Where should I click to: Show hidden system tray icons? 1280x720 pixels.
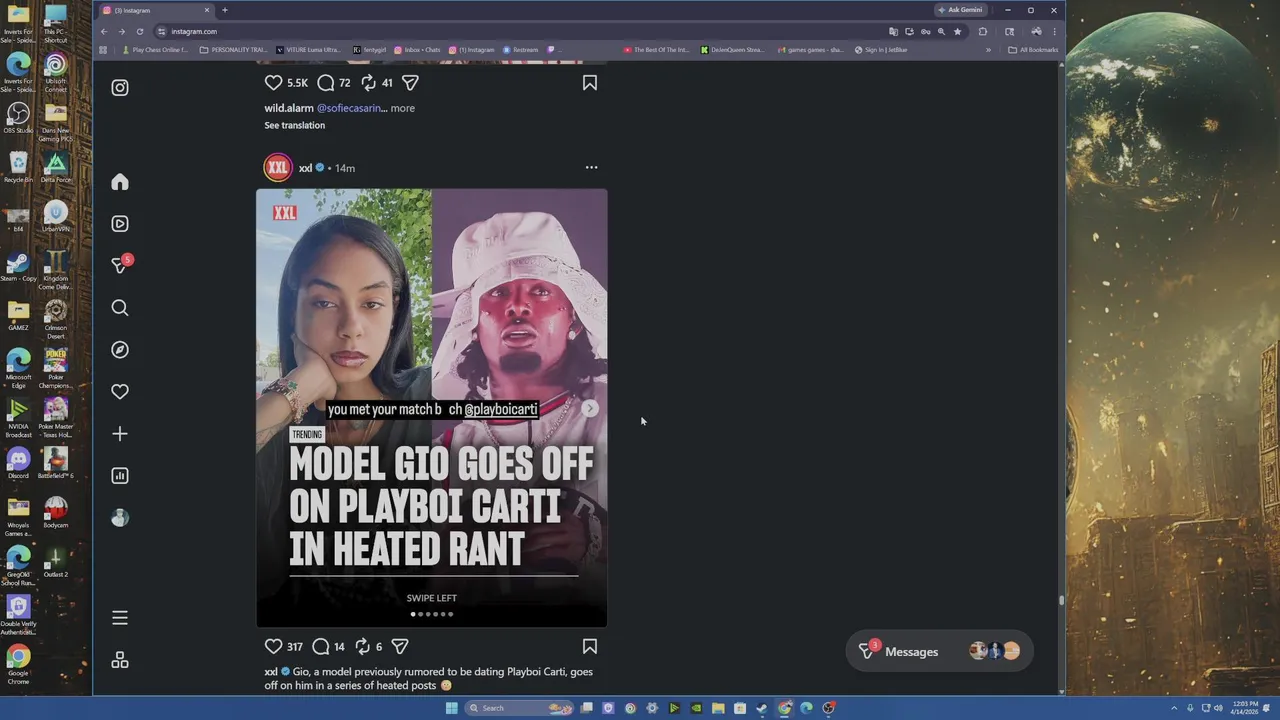1174,708
